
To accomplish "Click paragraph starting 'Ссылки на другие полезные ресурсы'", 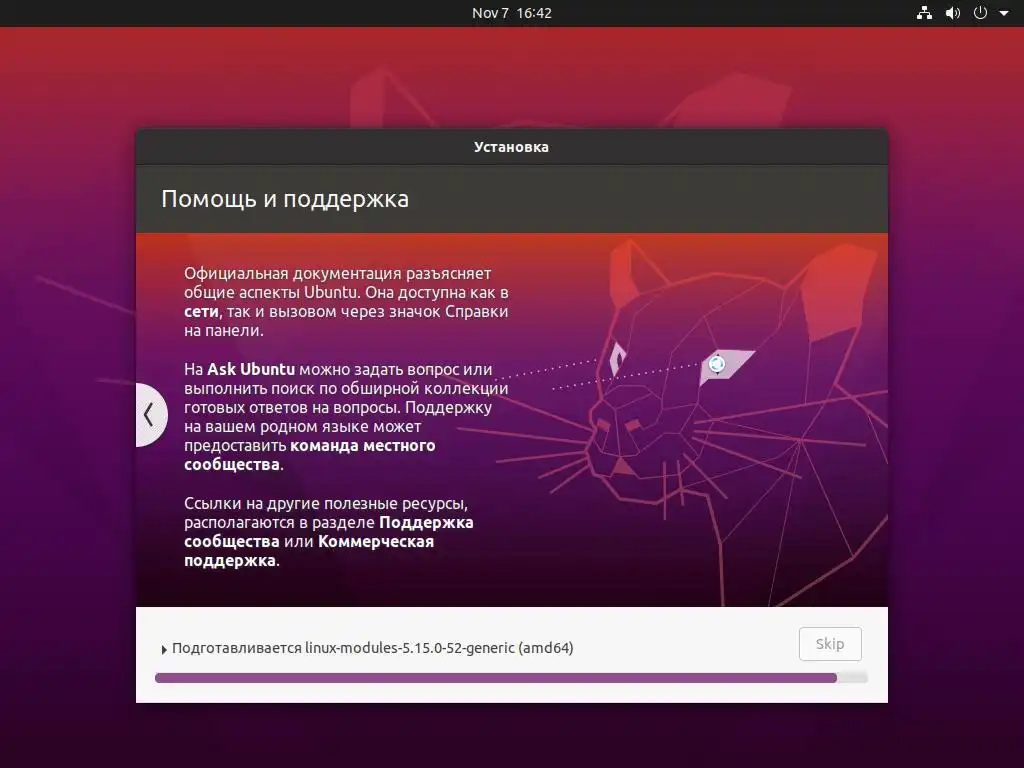I will point(328,532).
